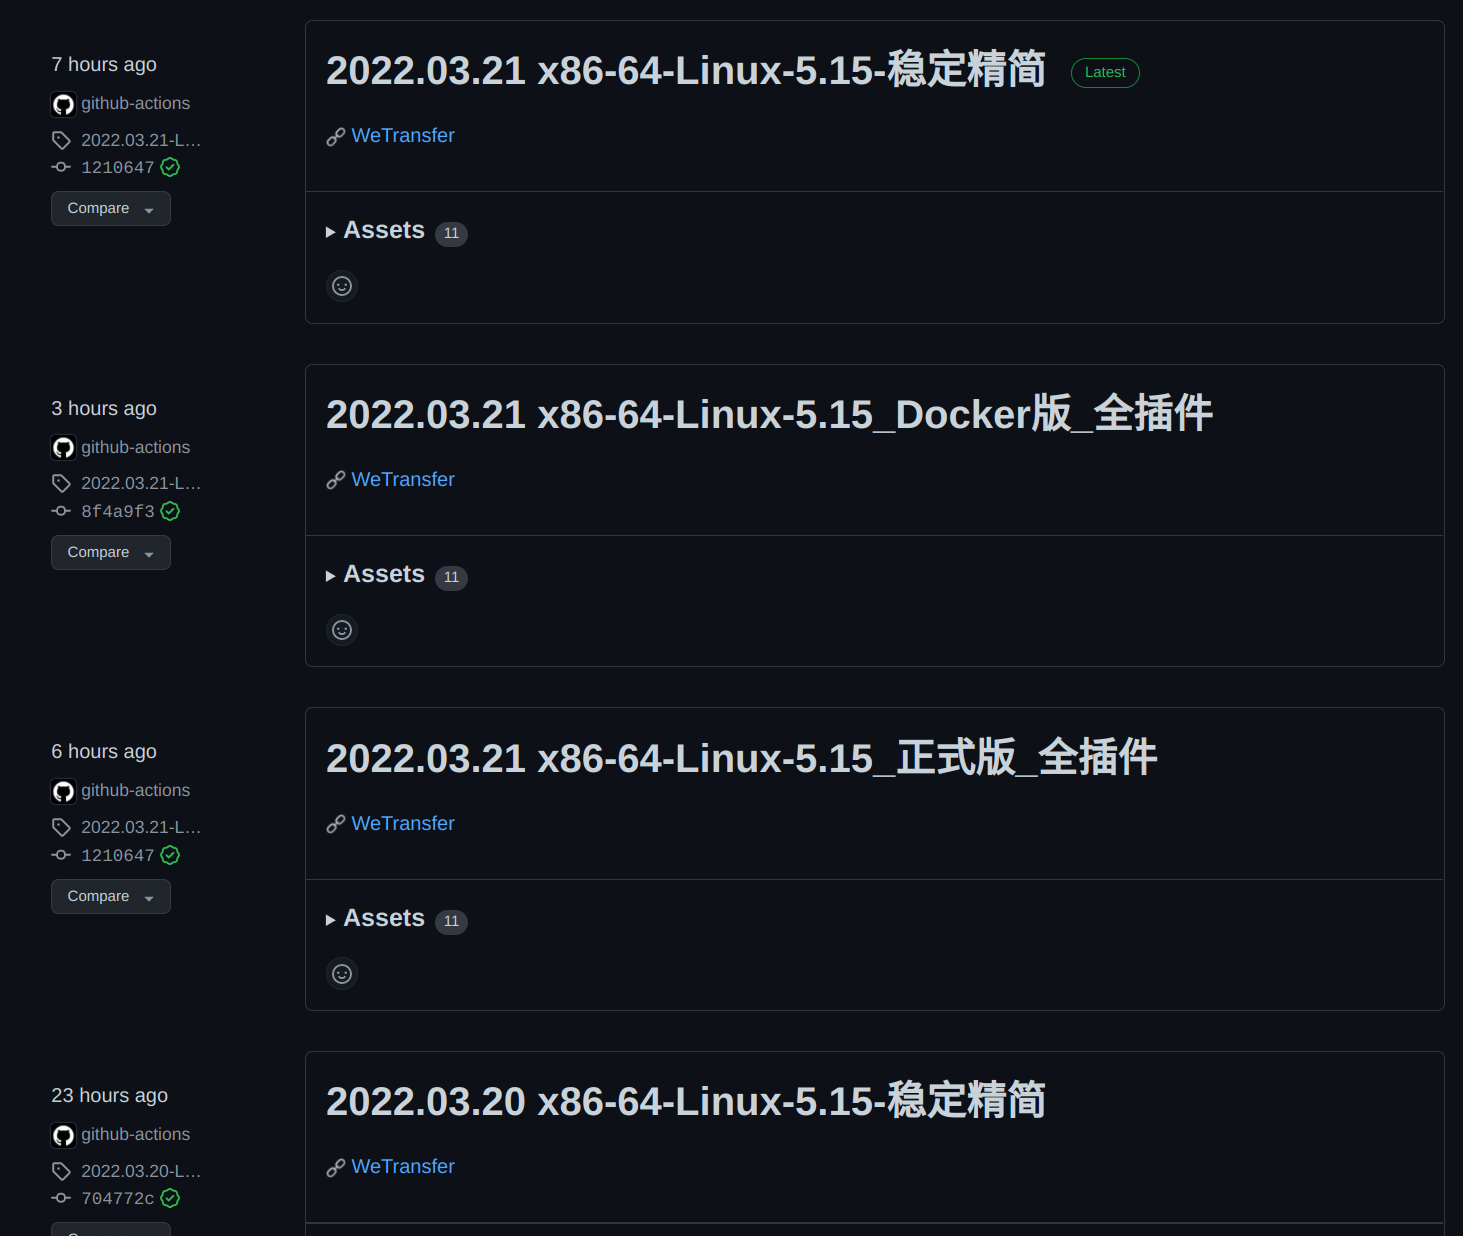
Task: Expand Assets in the 正式版 release
Action: [384, 919]
